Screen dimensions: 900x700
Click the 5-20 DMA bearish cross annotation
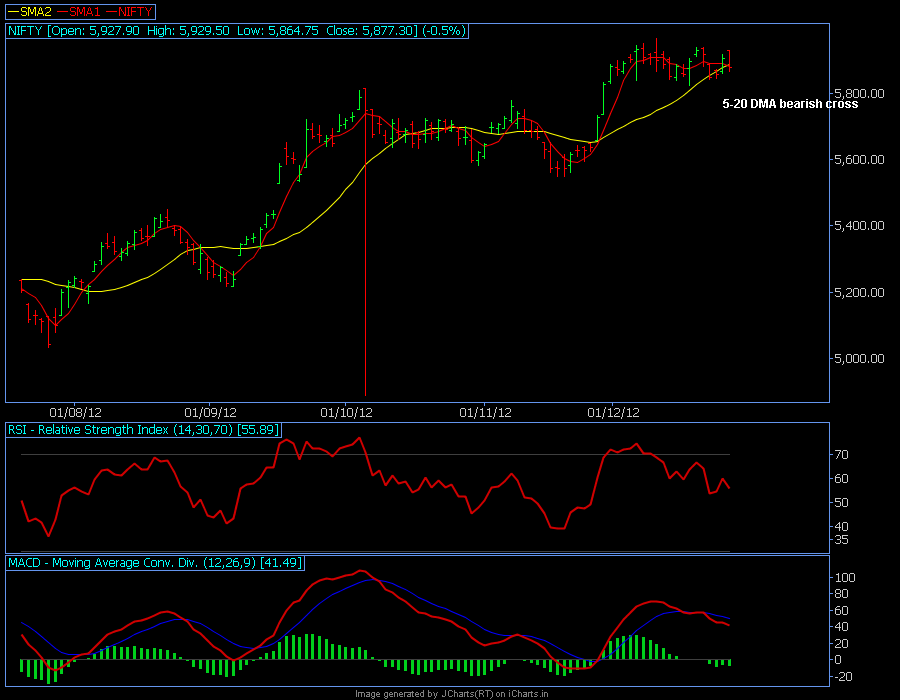[790, 104]
